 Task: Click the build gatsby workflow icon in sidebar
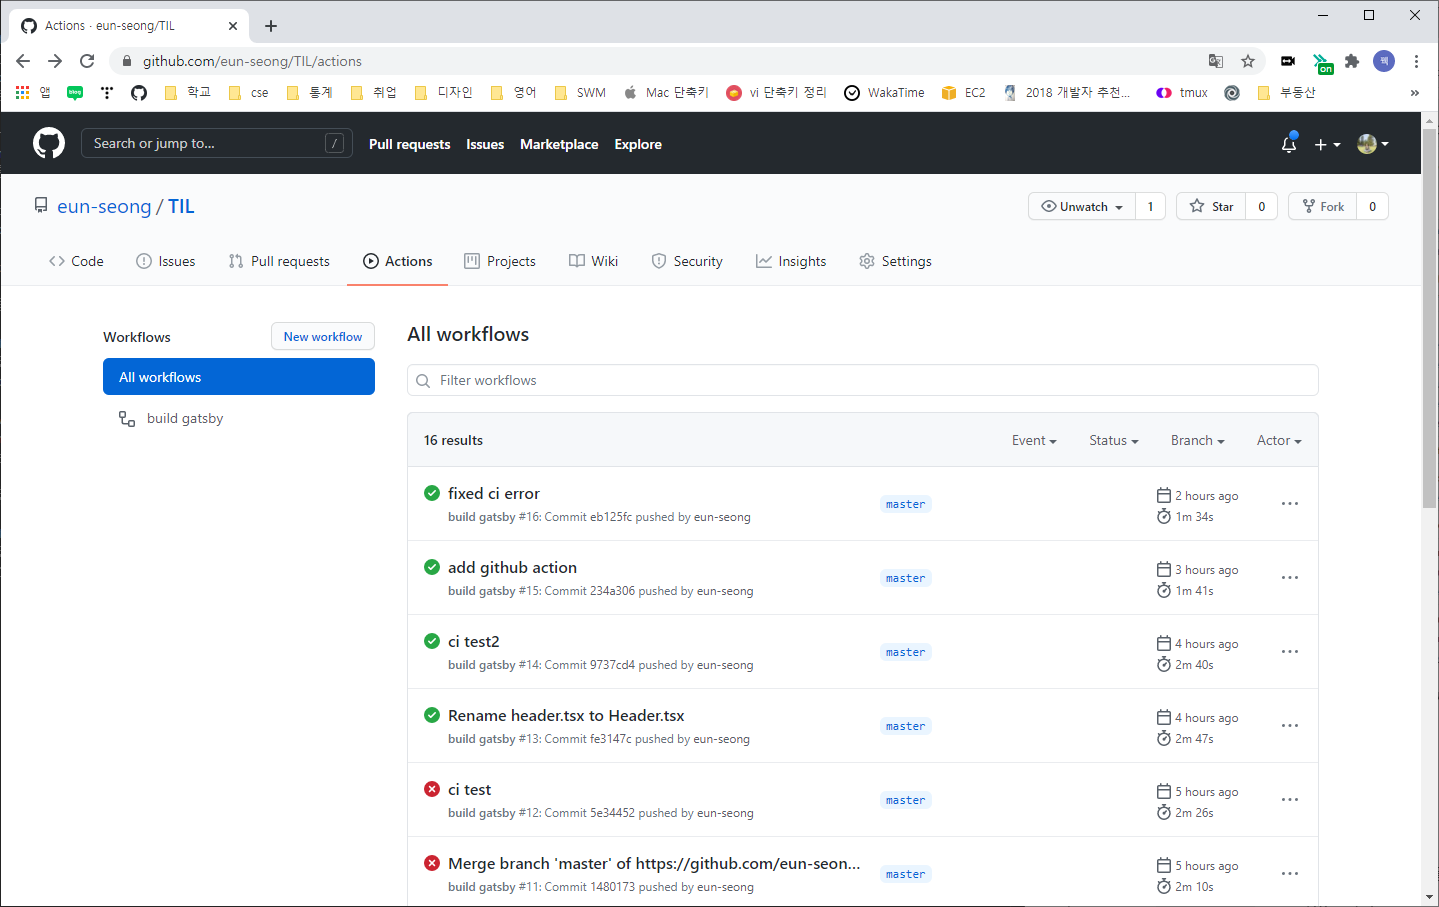127,418
